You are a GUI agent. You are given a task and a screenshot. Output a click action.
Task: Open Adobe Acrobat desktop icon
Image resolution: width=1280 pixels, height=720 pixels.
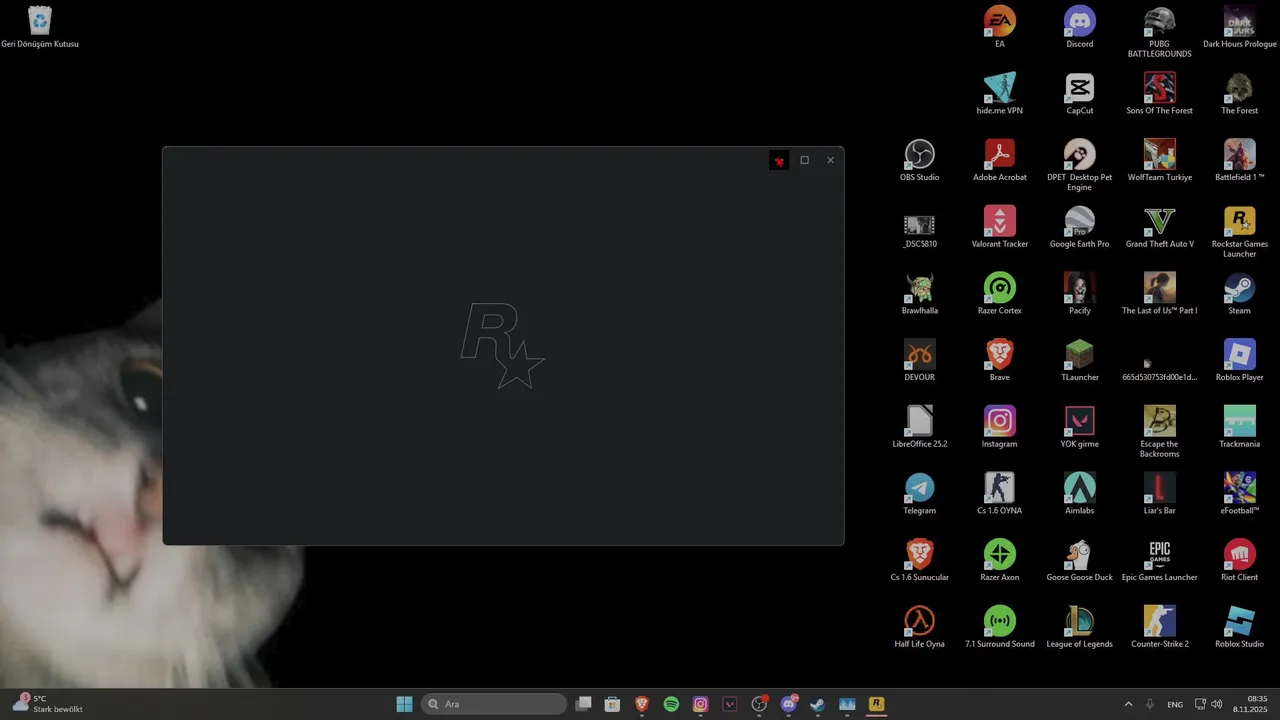(x=1000, y=160)
